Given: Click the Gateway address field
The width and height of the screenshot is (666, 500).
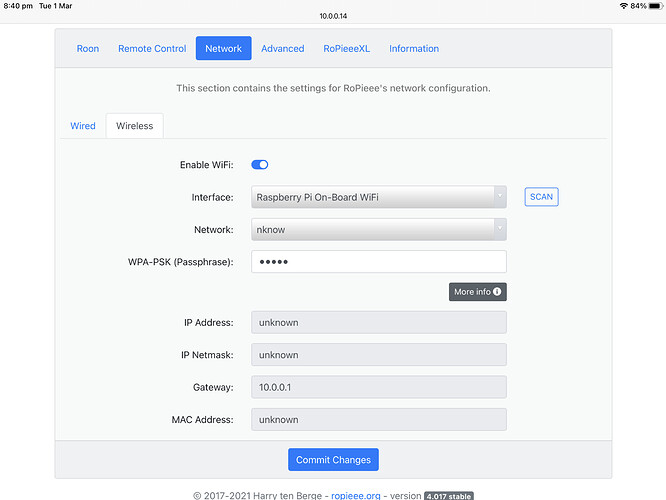Looking at the screenshot, I should point(379,387).
